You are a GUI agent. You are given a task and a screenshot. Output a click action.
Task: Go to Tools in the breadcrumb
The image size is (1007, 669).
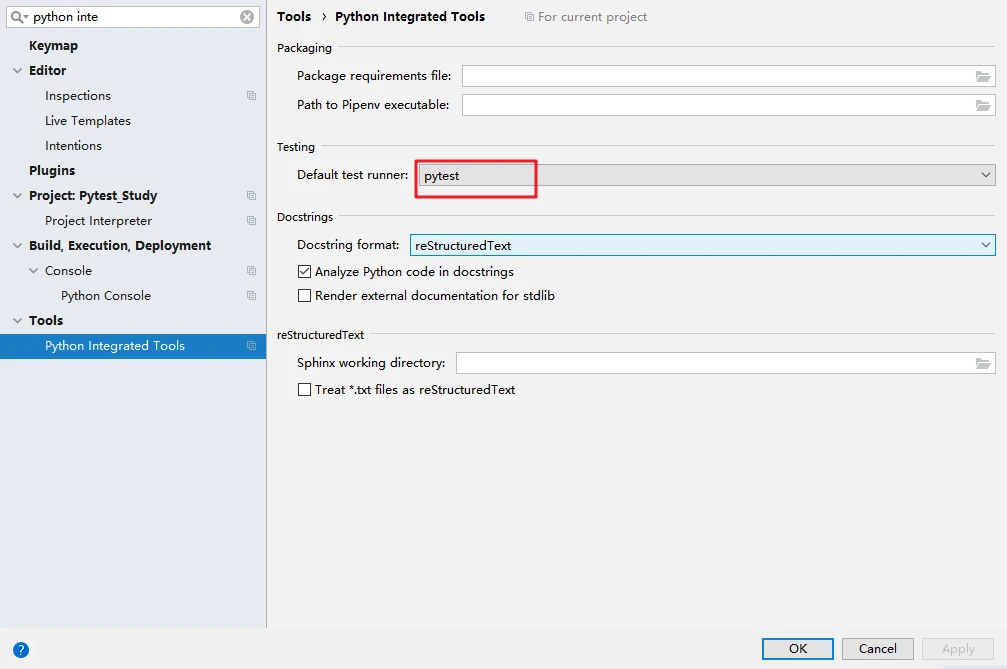tap(294, 17)
